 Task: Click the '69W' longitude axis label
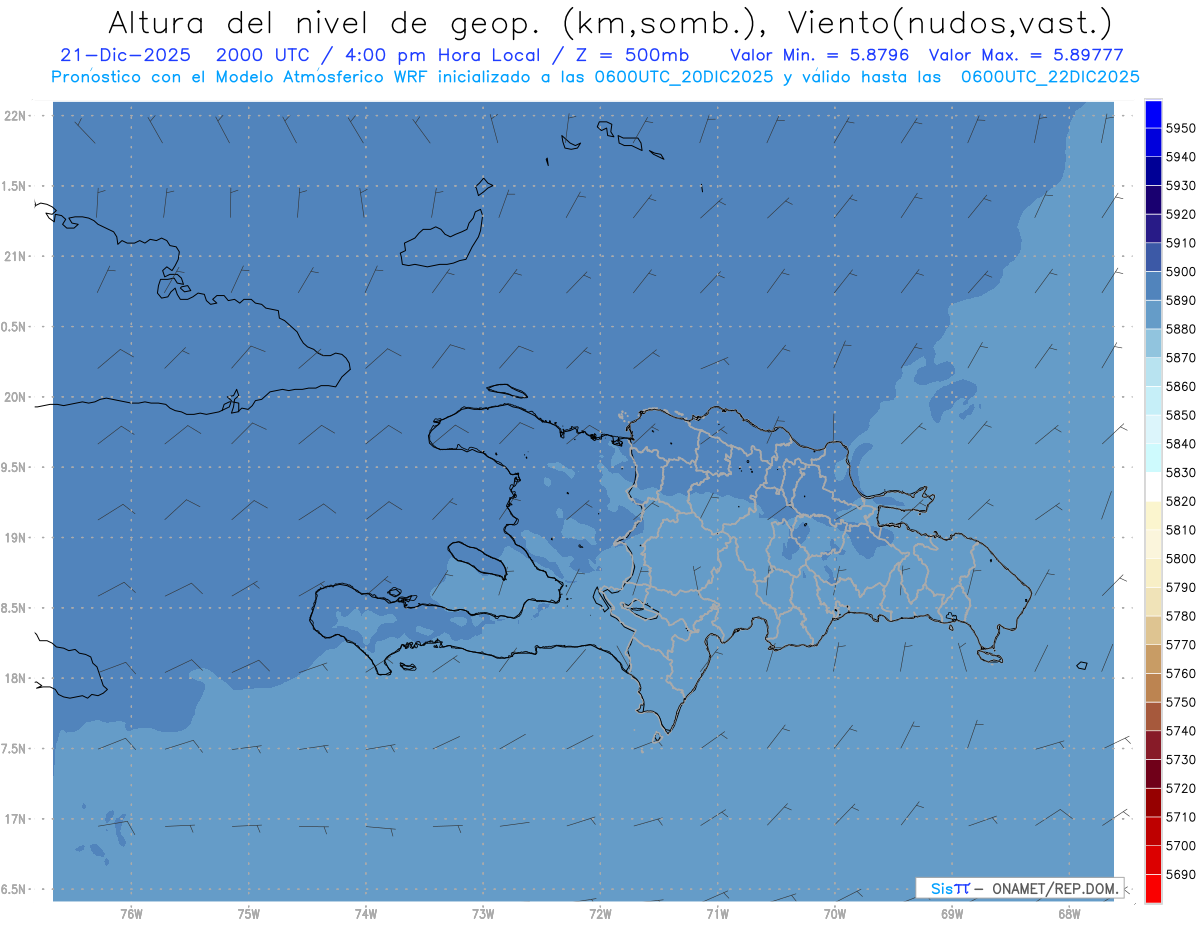(952, 913)
